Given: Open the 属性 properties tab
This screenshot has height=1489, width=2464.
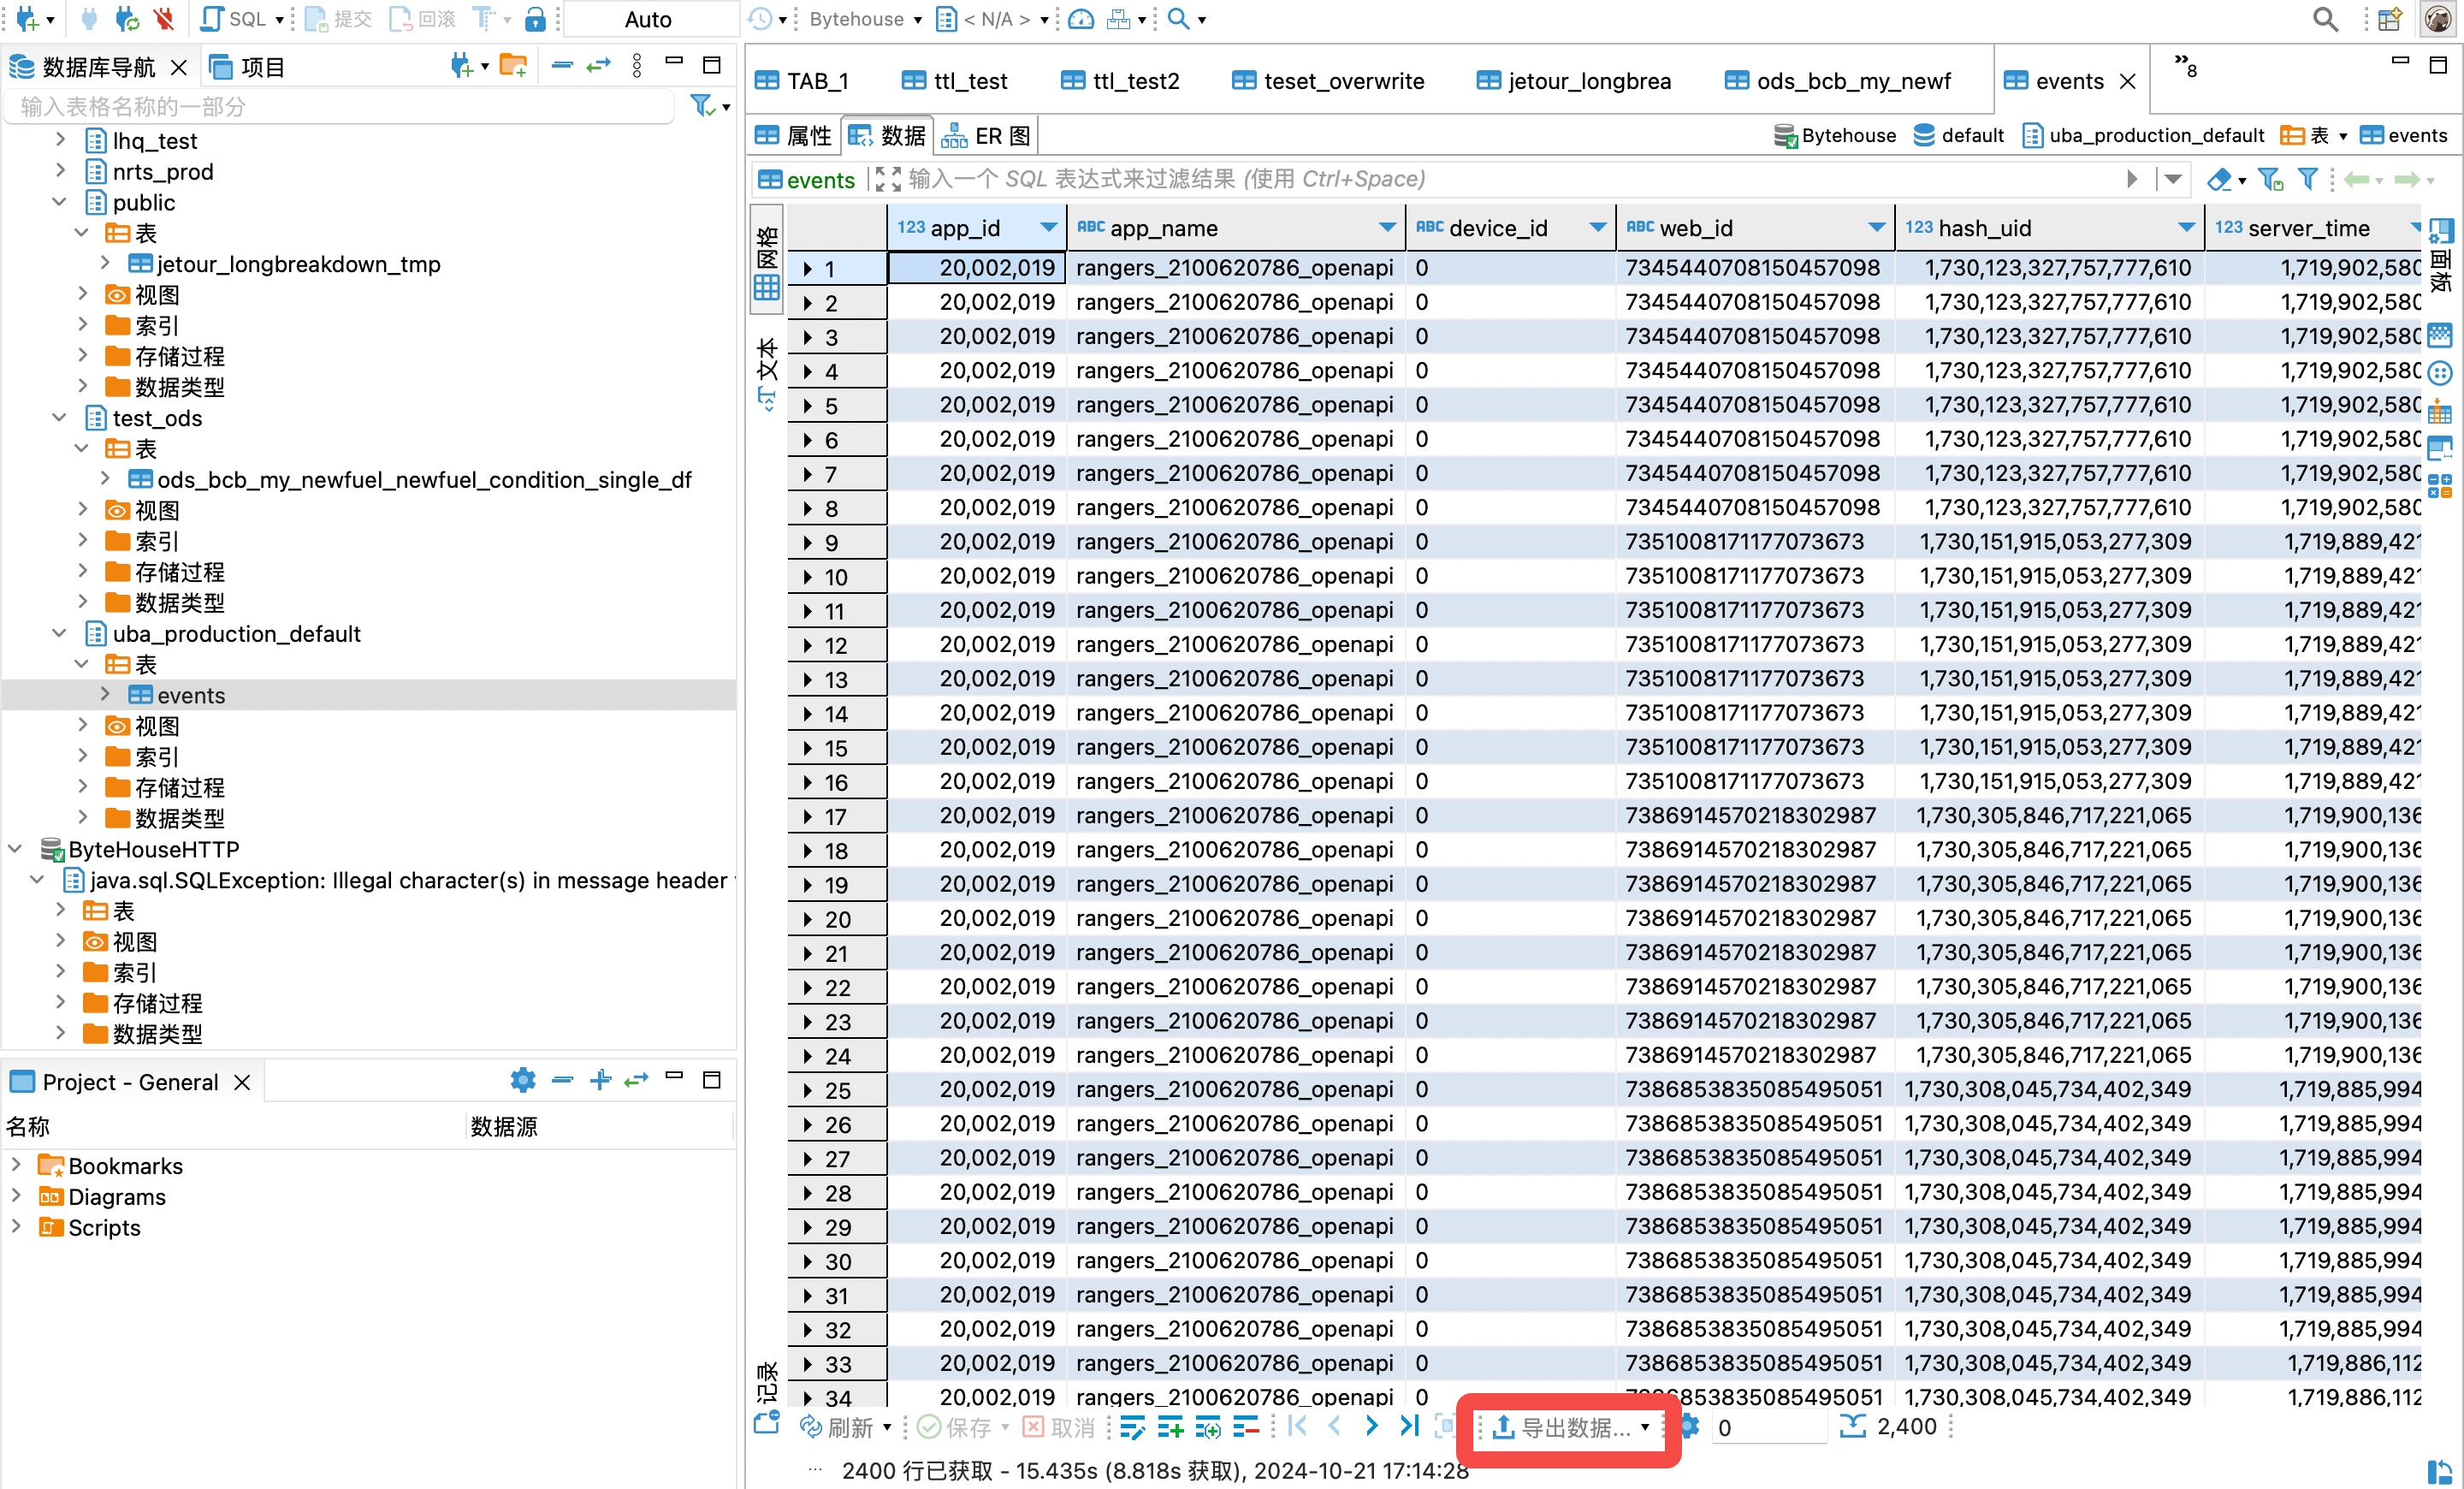Looking at the screenshot, I should (x=794, y=135).
